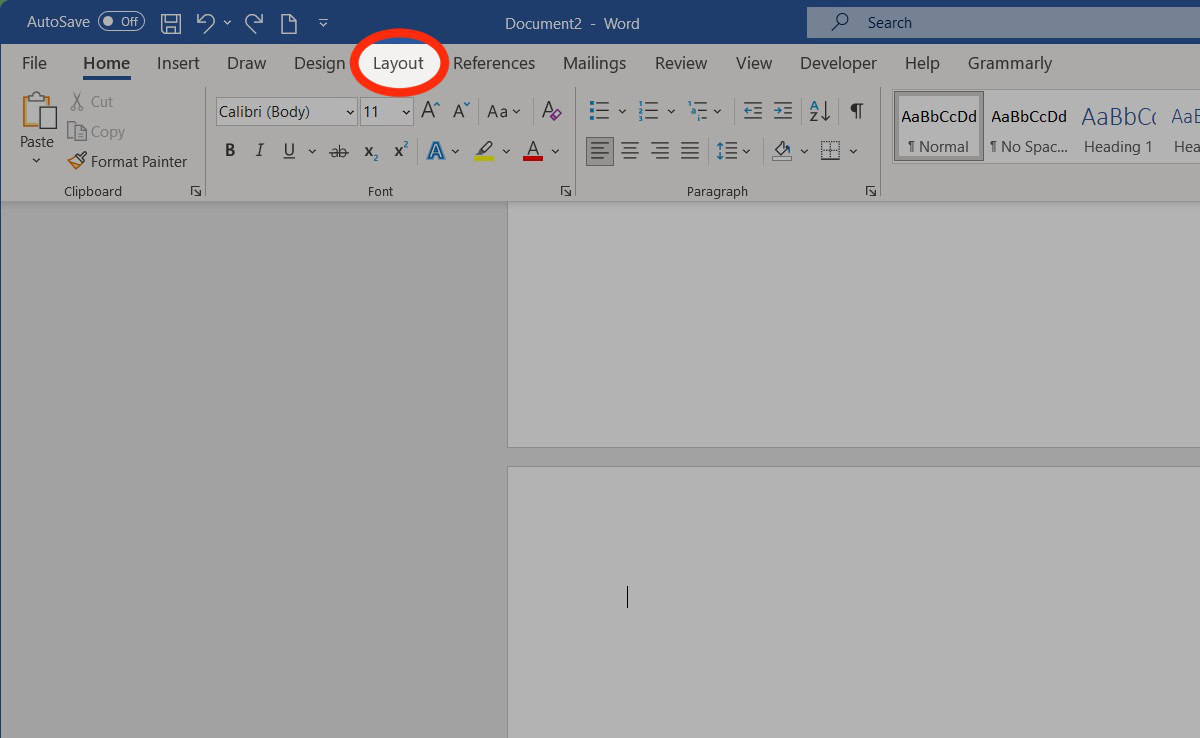Screen dimensions: 1200x738
Task: Click the Format Painter brush icon
Action: coord(77,161)
